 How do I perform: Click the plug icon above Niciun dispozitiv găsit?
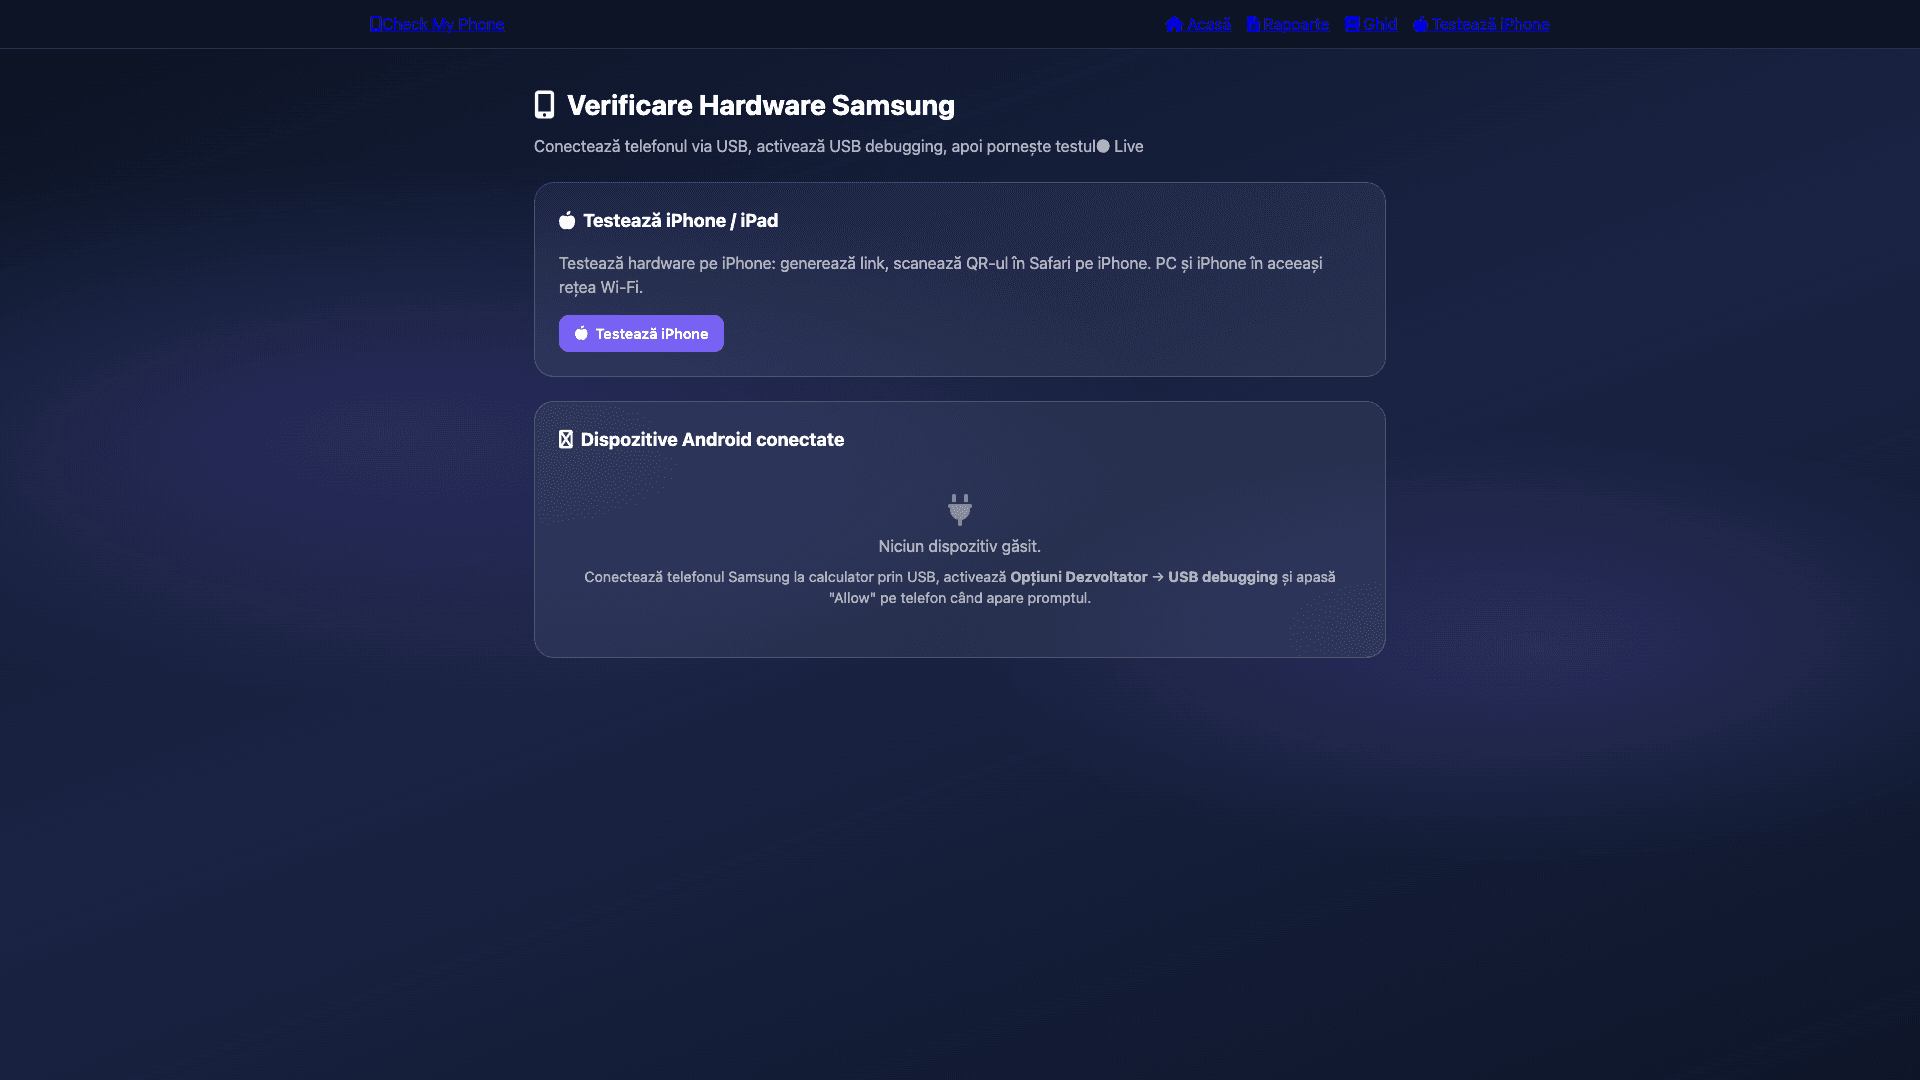click(960, 509)
